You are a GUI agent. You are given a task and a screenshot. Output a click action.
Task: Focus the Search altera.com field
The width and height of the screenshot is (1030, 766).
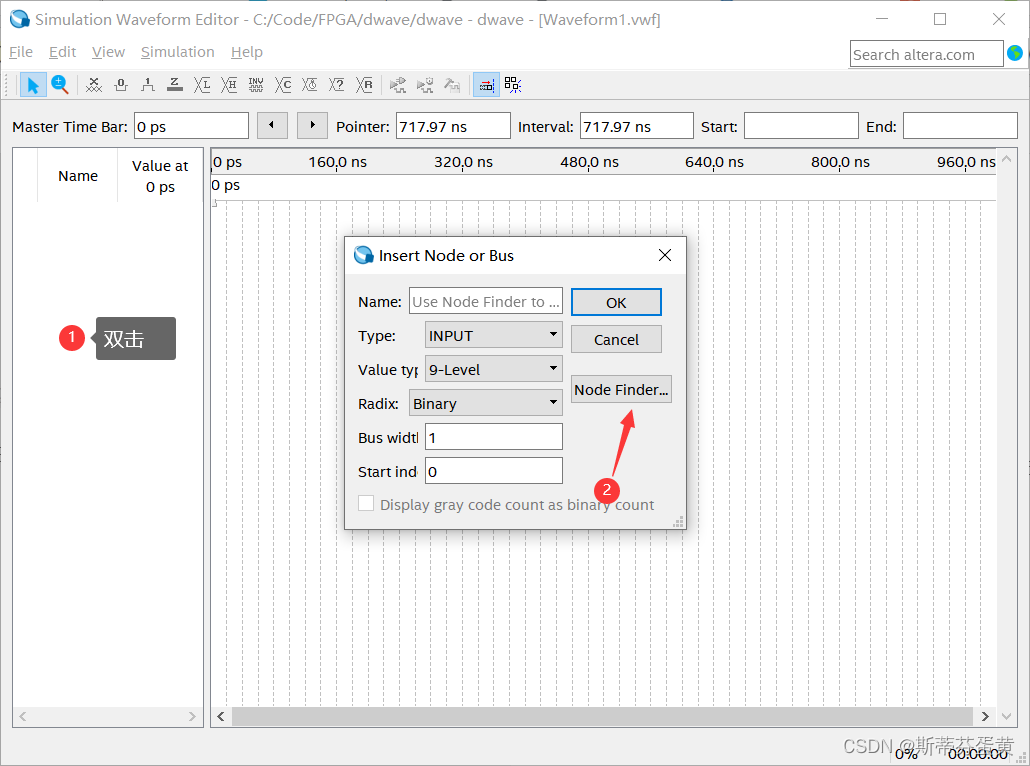click(926, 54)
